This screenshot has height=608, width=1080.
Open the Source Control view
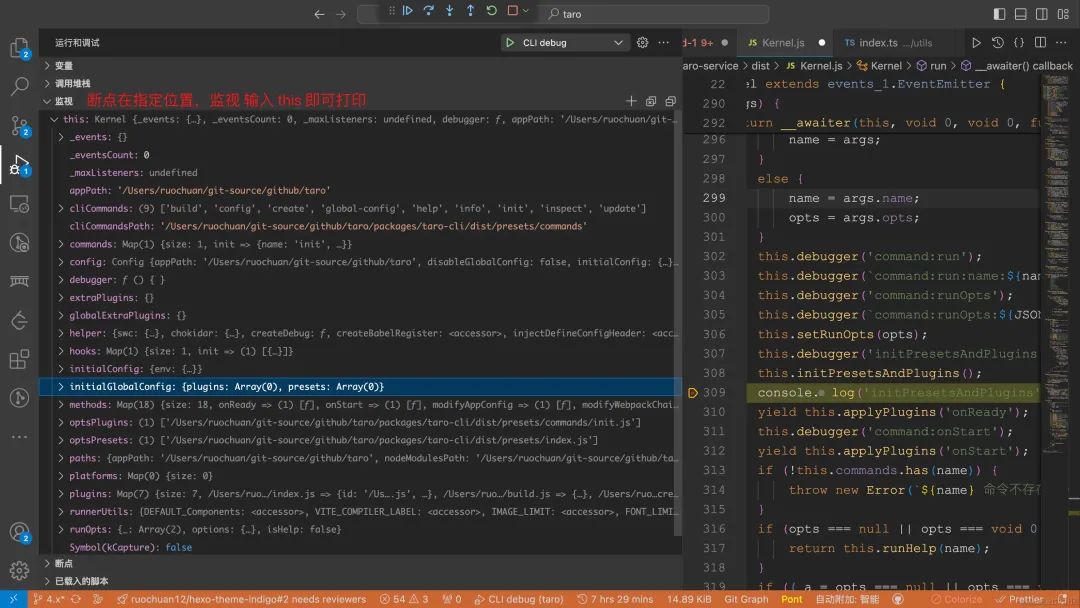(x=19, y=125)
